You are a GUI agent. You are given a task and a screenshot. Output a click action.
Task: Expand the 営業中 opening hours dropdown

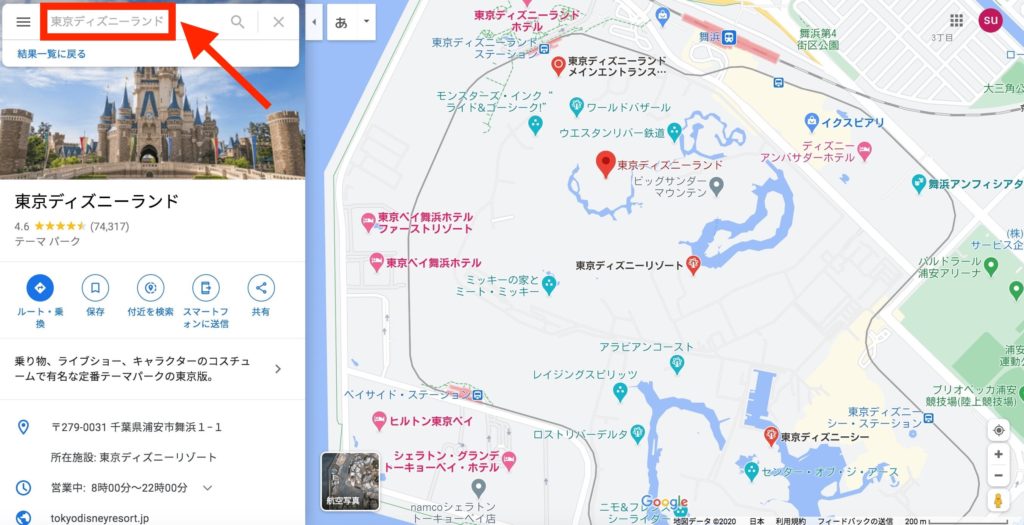tap(208, 488)
